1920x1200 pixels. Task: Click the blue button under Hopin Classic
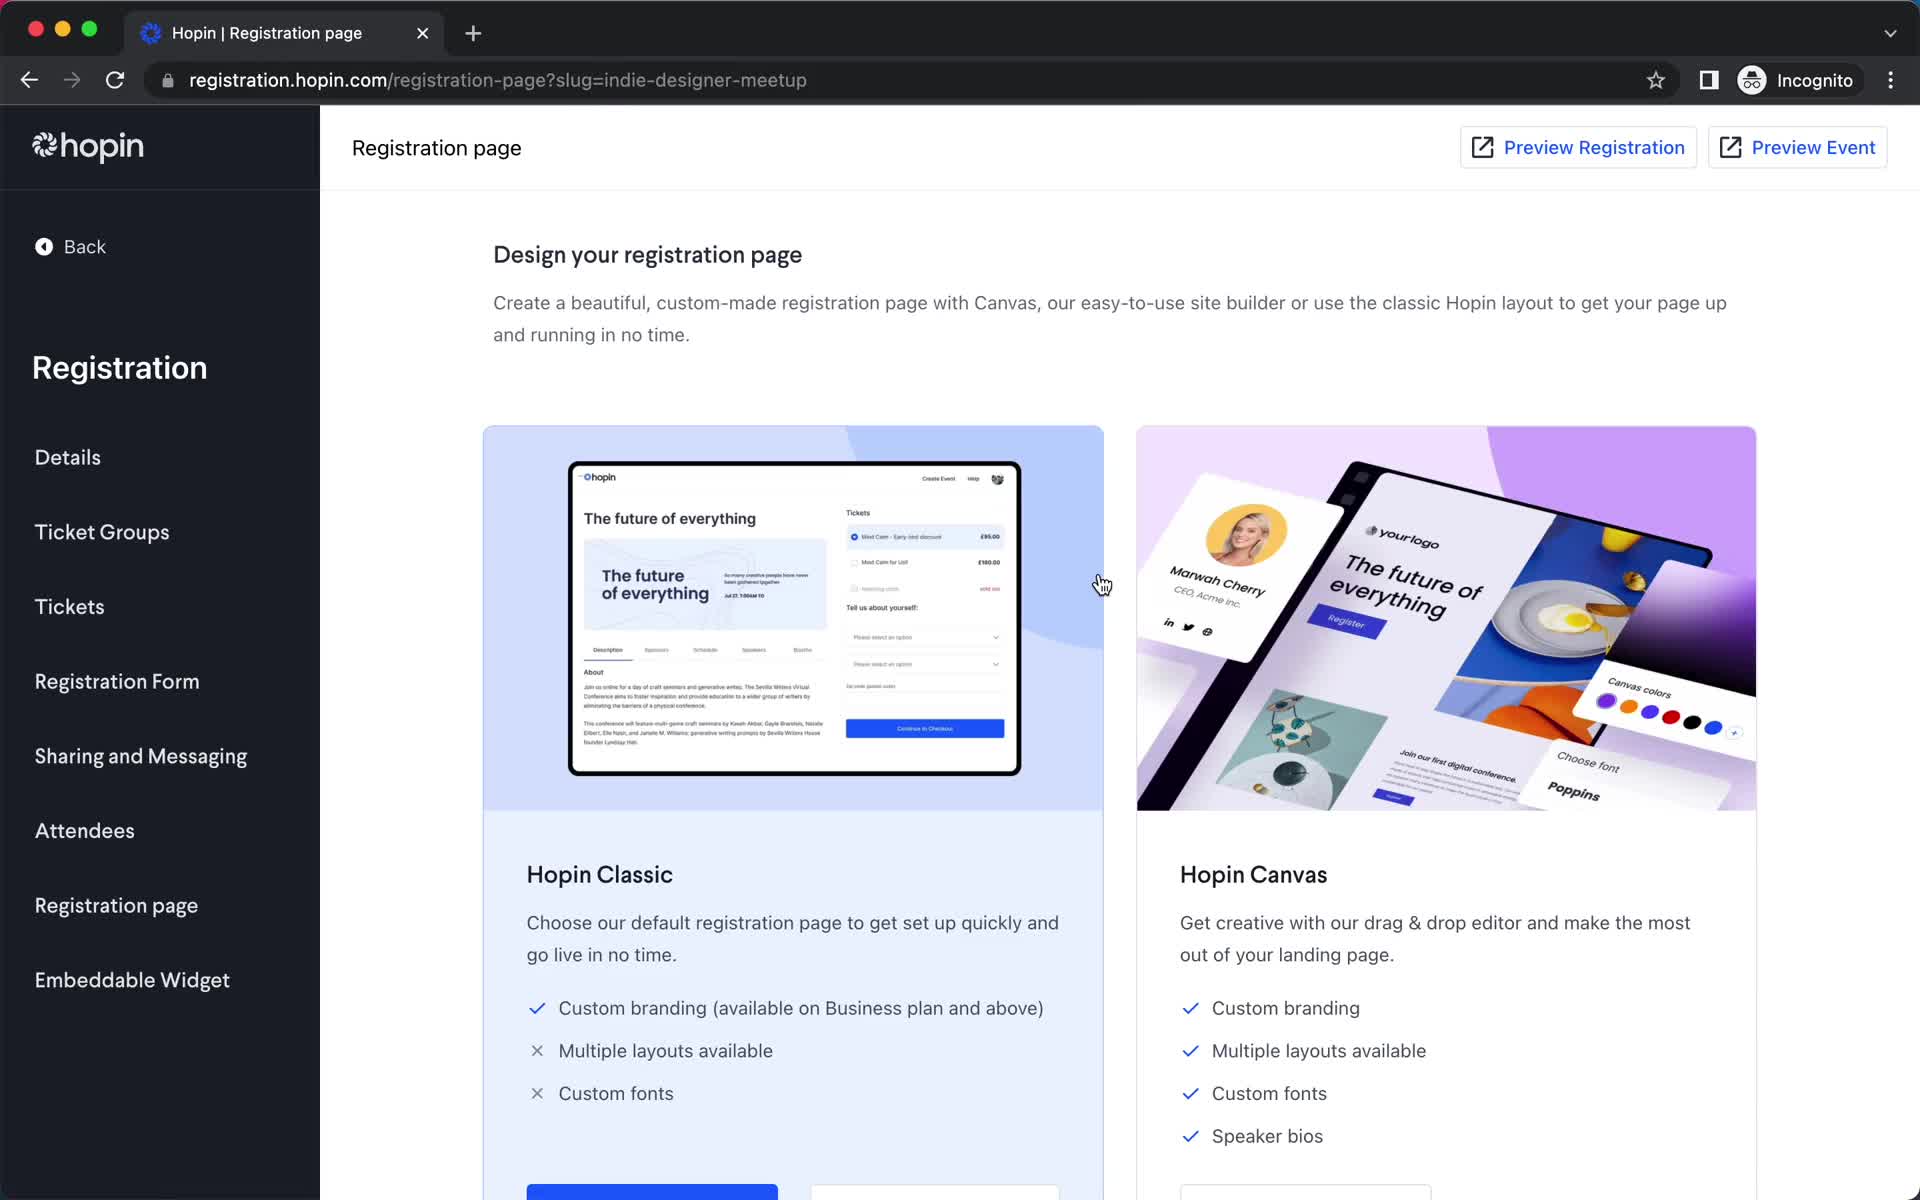point(652,1192)
